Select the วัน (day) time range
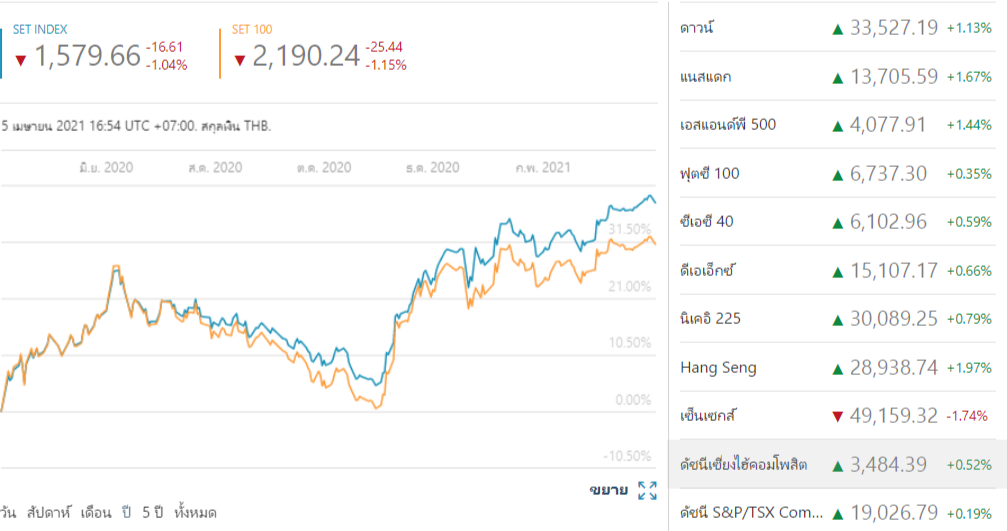The height and width of the screenshot is (531, 1007). coord(8,513)
